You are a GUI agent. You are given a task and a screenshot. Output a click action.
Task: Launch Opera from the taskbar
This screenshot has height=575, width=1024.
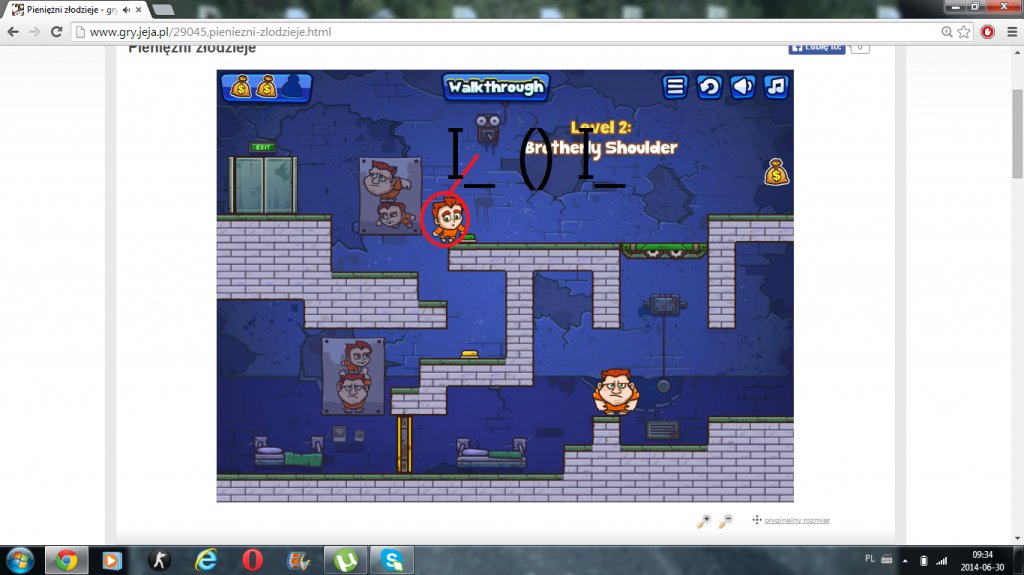click(x=252, y=561)
